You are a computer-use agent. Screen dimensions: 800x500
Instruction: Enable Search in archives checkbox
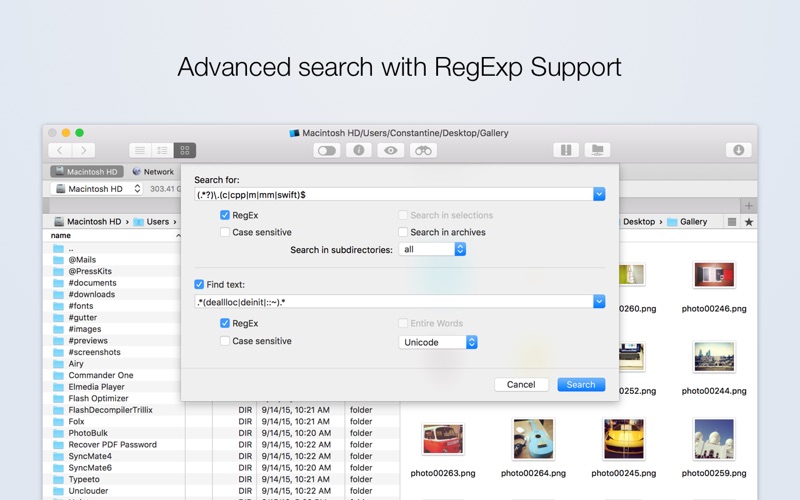pyautogui.click(x=403, y=232)
